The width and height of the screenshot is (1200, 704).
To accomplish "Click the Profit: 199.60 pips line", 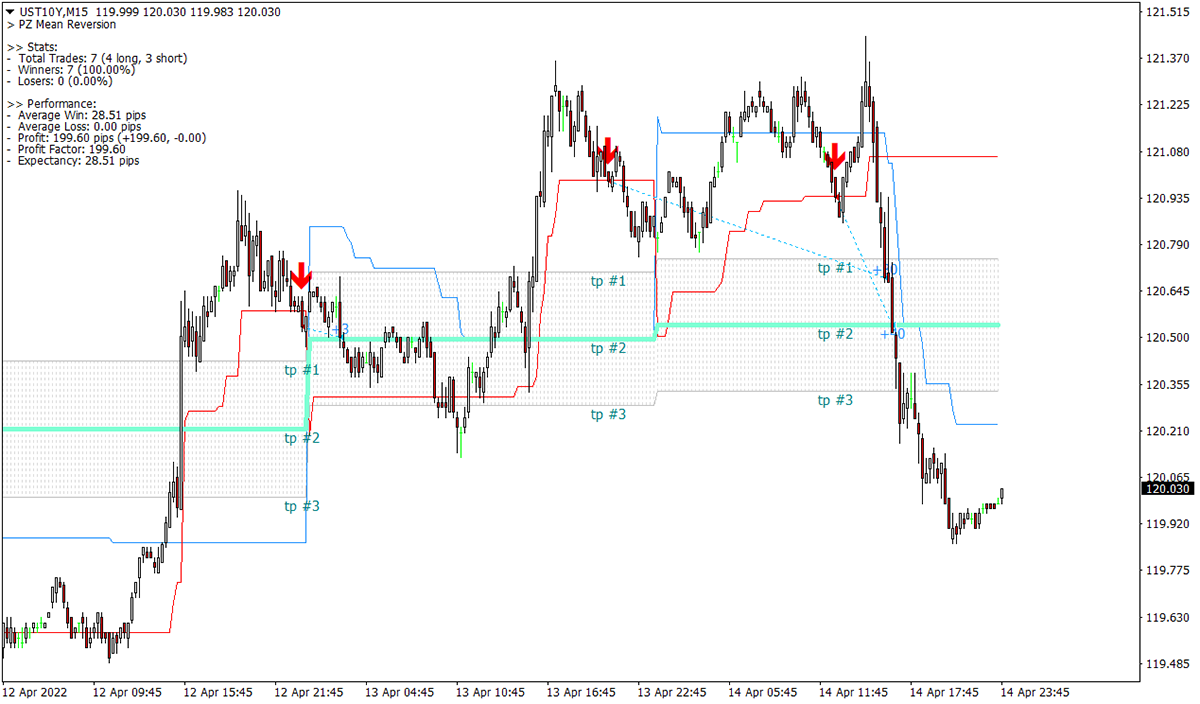I will tap(106, 138).
